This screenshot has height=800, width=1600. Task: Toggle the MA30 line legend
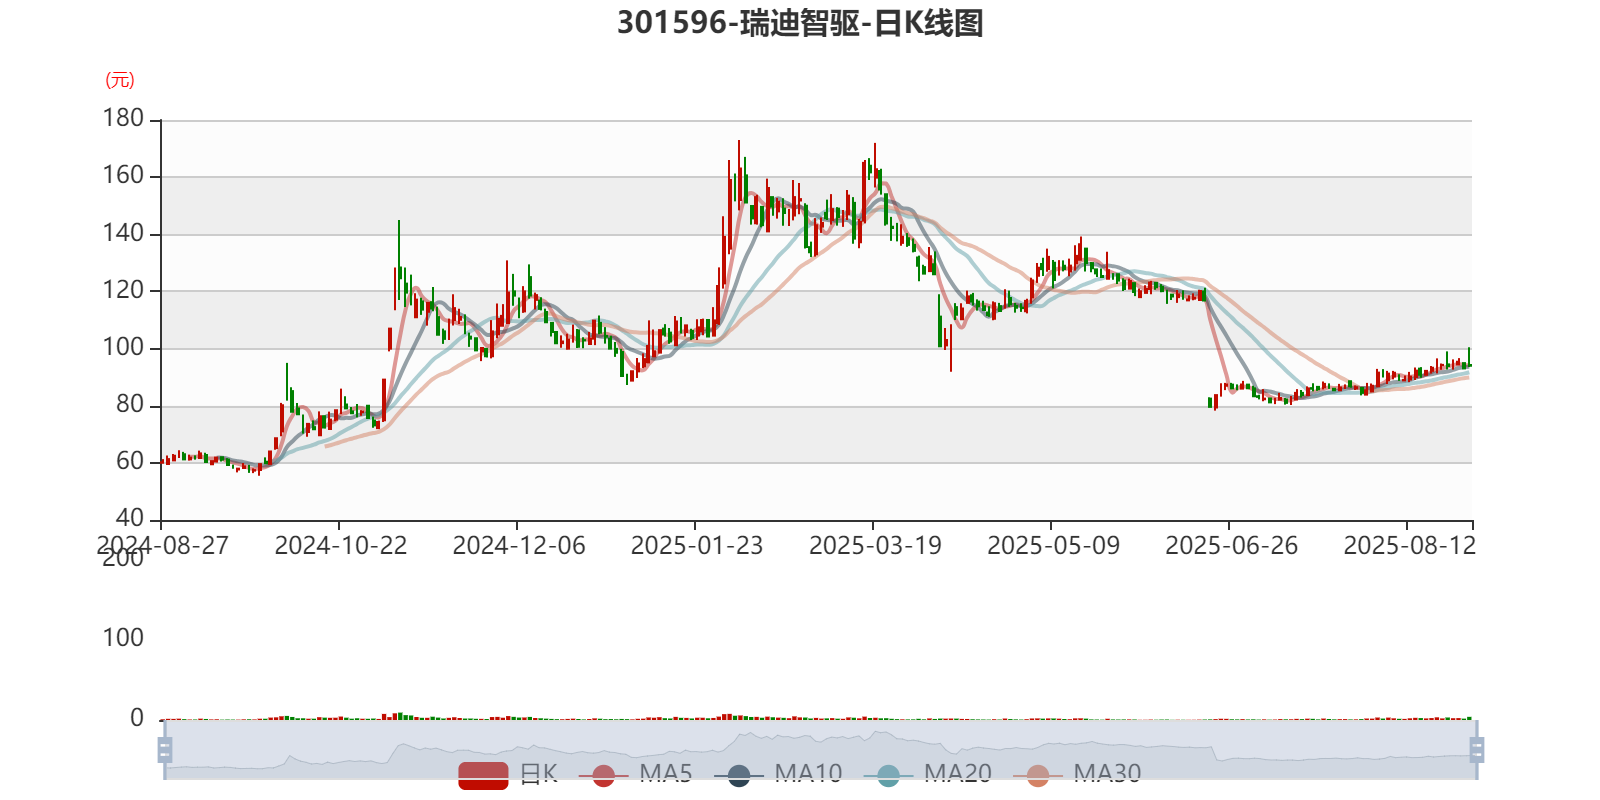(1077, 774)
